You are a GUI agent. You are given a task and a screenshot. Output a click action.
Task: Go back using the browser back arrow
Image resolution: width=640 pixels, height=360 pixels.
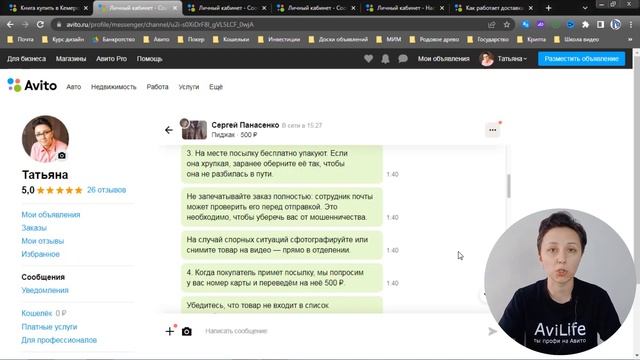10,24
